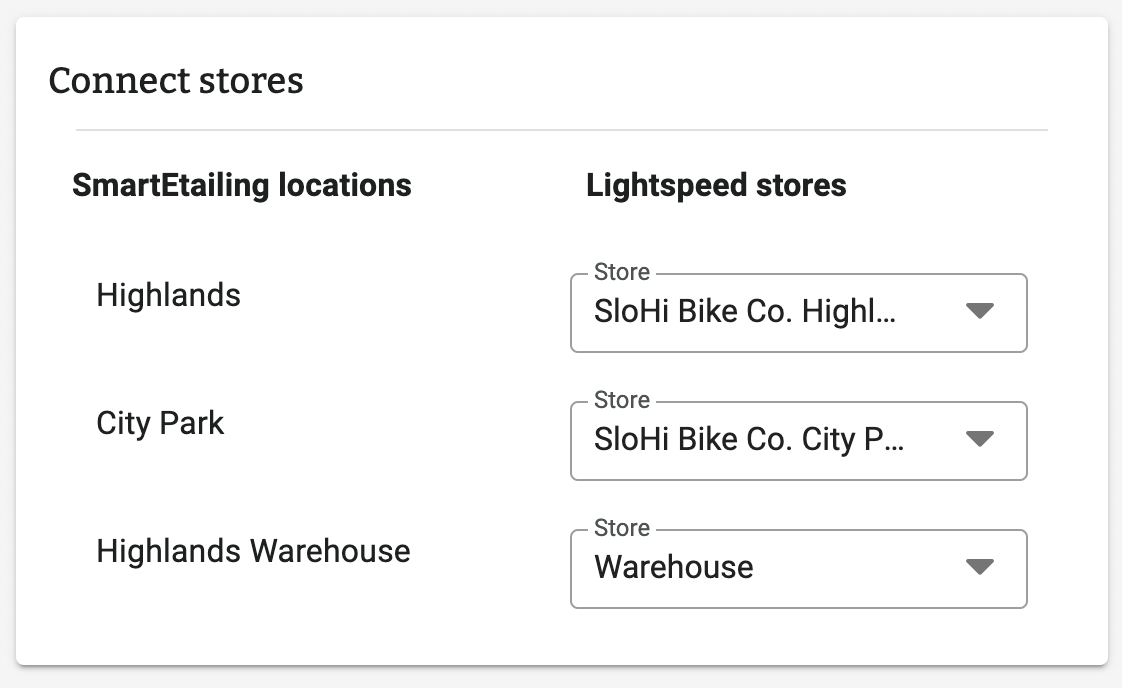Click the divider line under Connect stores
The height and width of the screenshot is (688, 1122).
point(561,130)
